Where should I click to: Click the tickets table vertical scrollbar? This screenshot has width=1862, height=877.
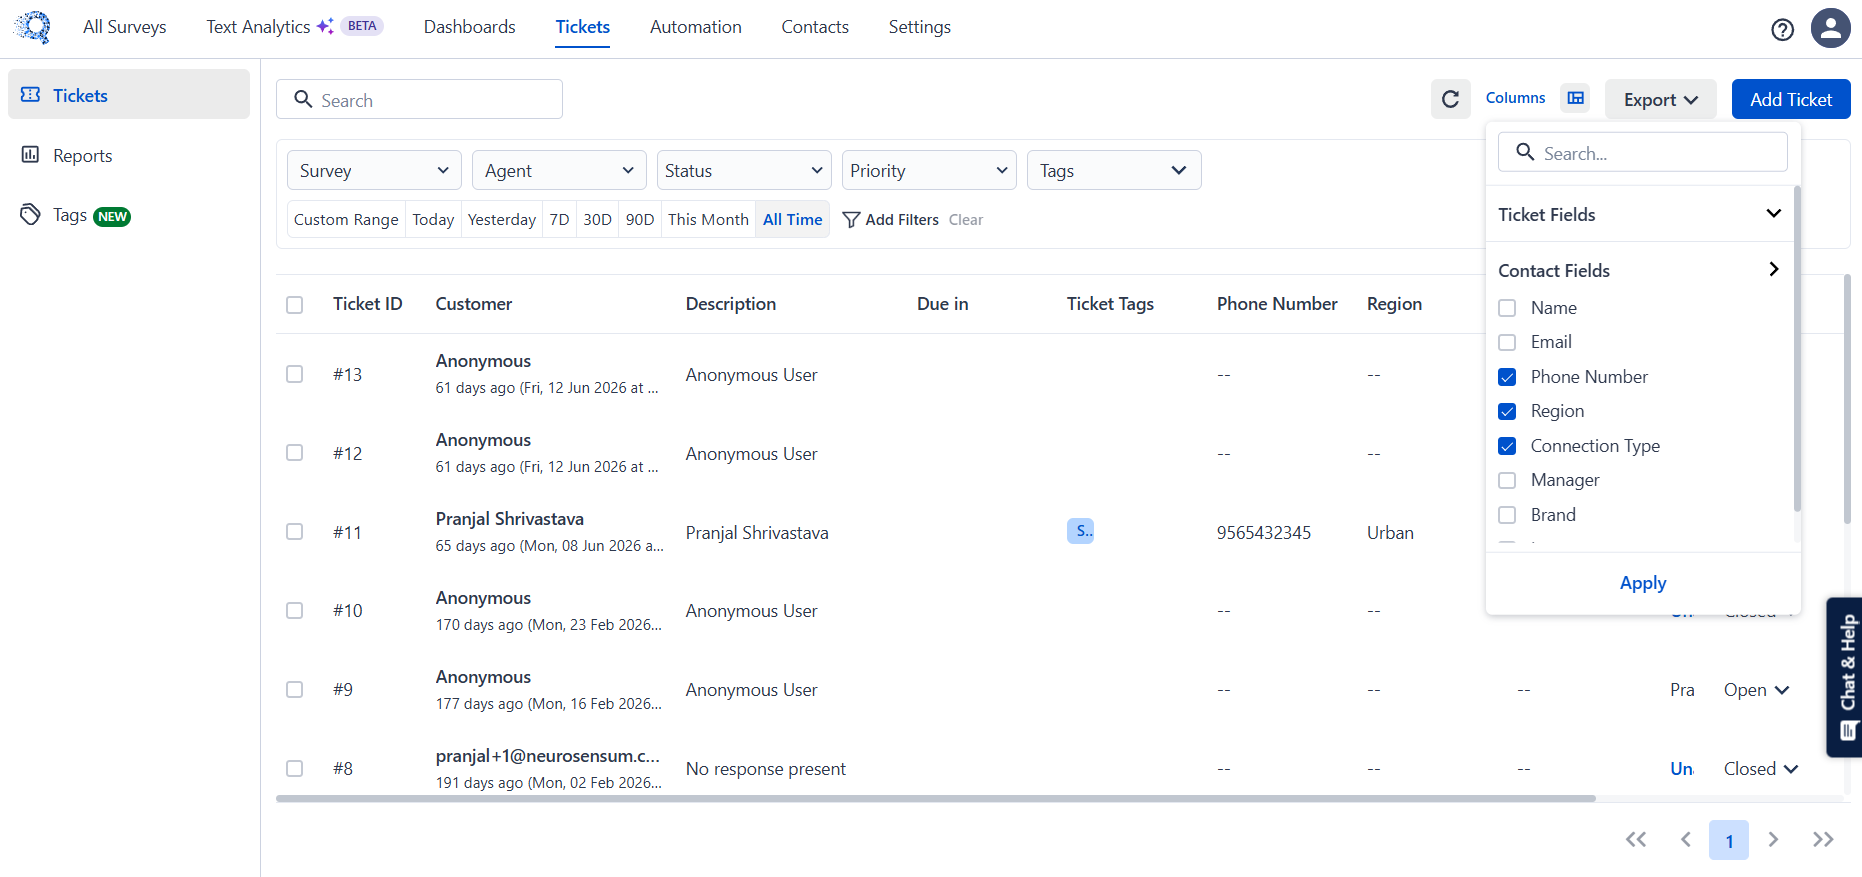1847,400
